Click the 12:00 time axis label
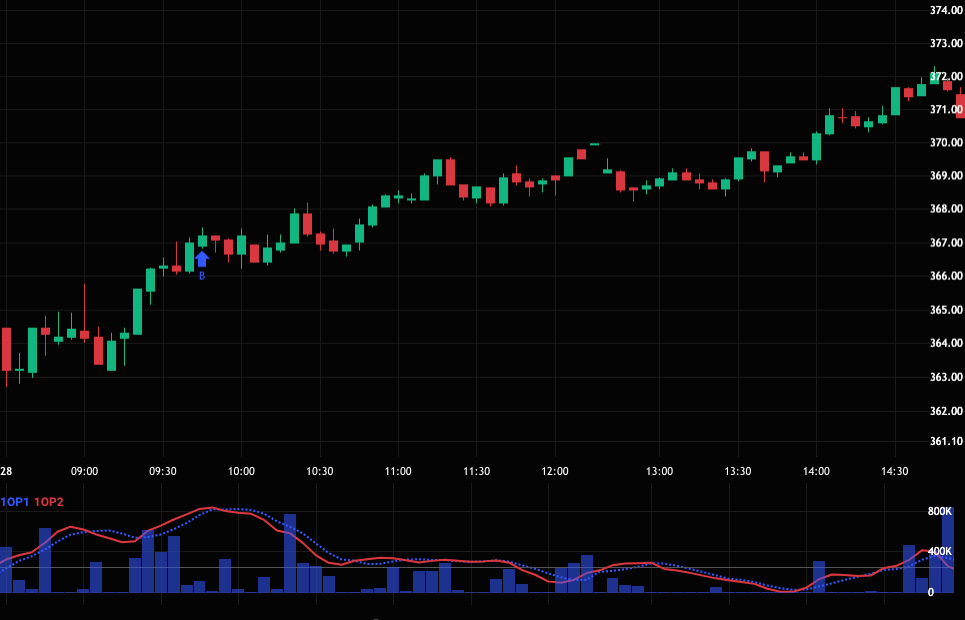Image resolution: width=965 pixels, height=620 pixels. tap(555, 472)
